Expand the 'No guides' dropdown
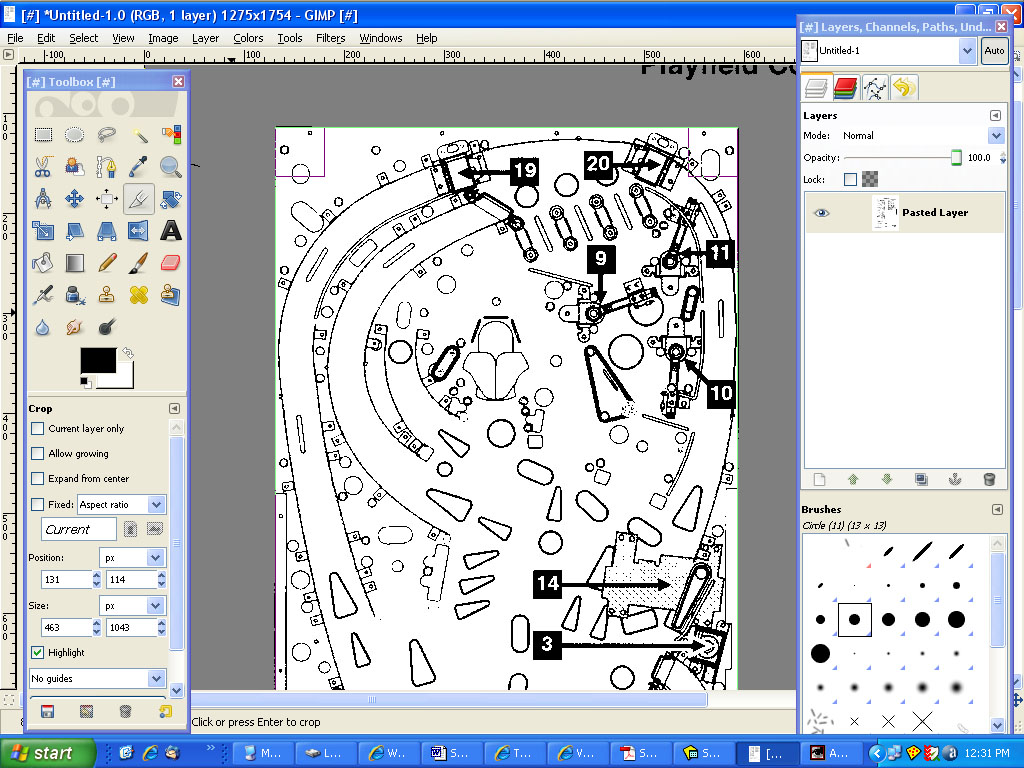 [x=156, y=679]
